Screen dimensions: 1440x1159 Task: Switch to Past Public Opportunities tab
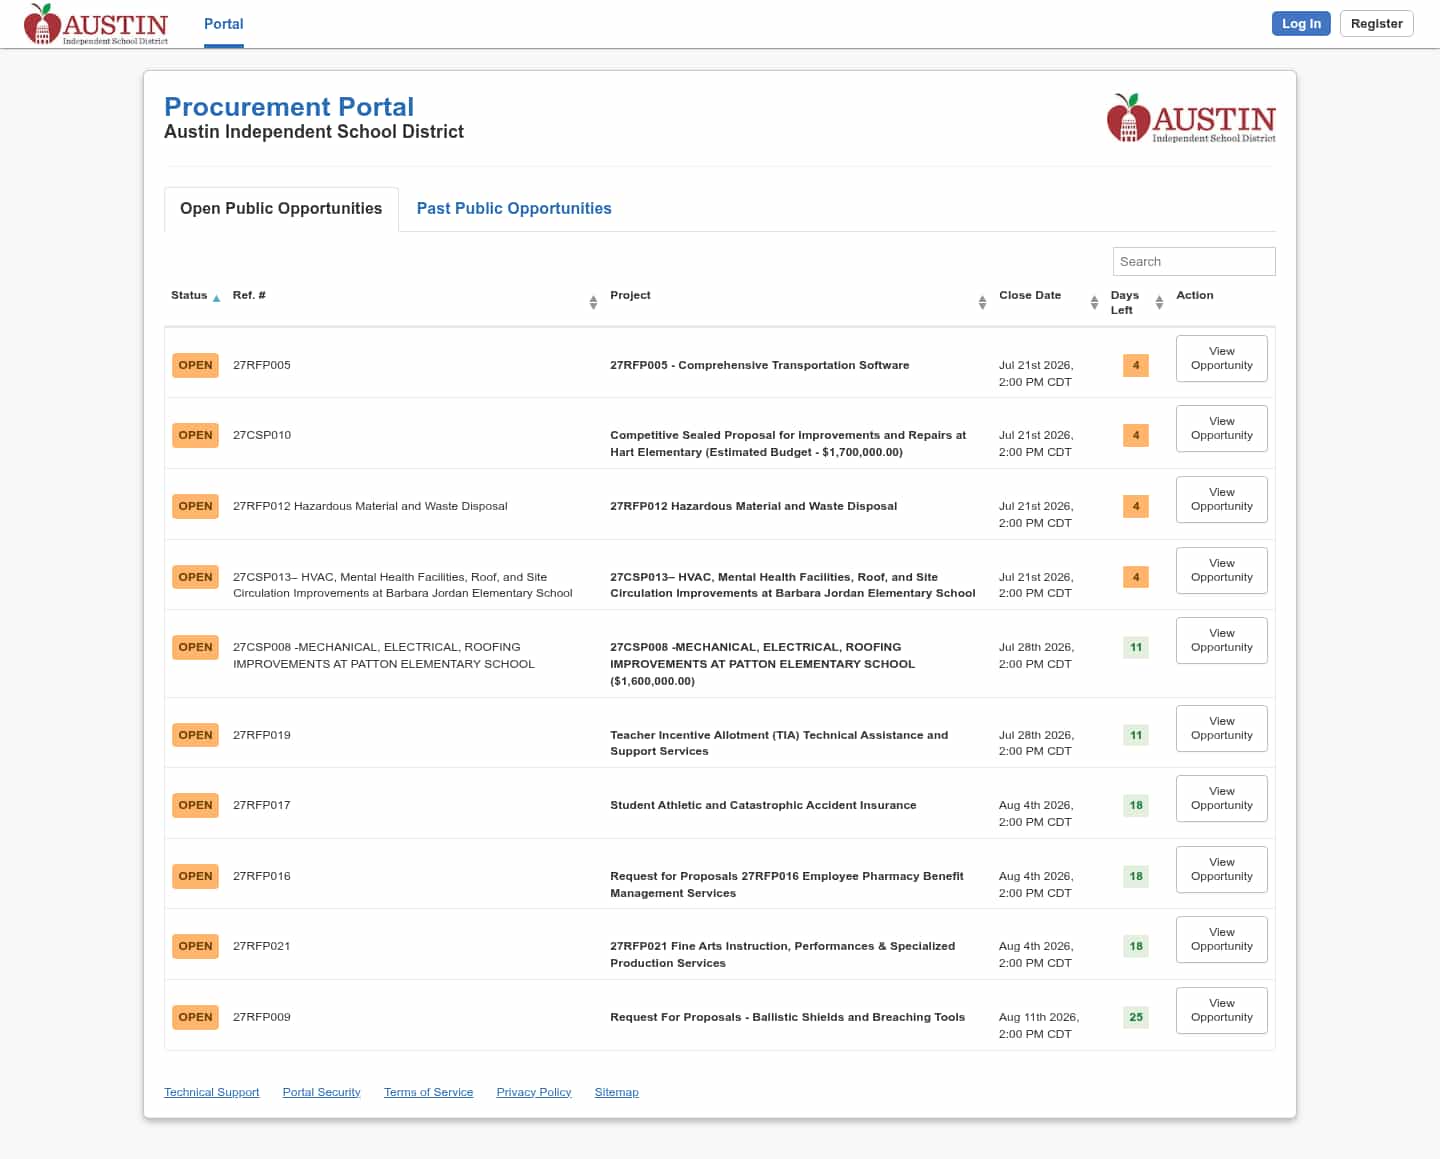pyautogui.click(x=514, y=208)
